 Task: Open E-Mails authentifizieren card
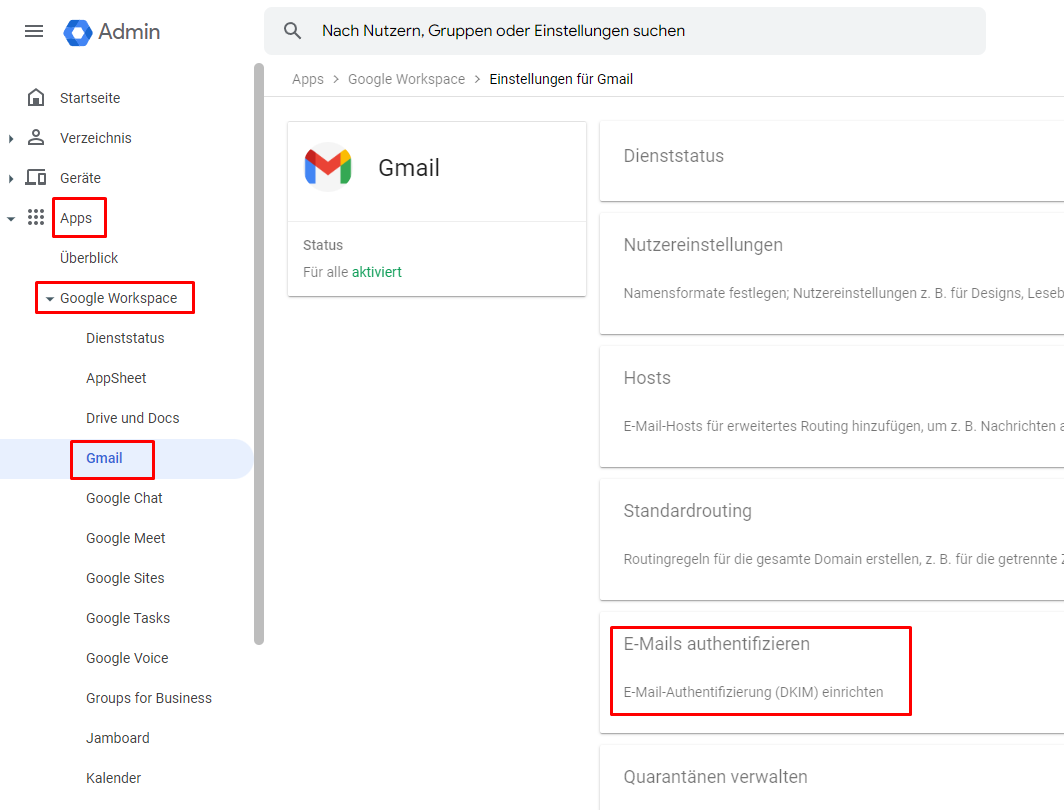click(x=832, y=673)
